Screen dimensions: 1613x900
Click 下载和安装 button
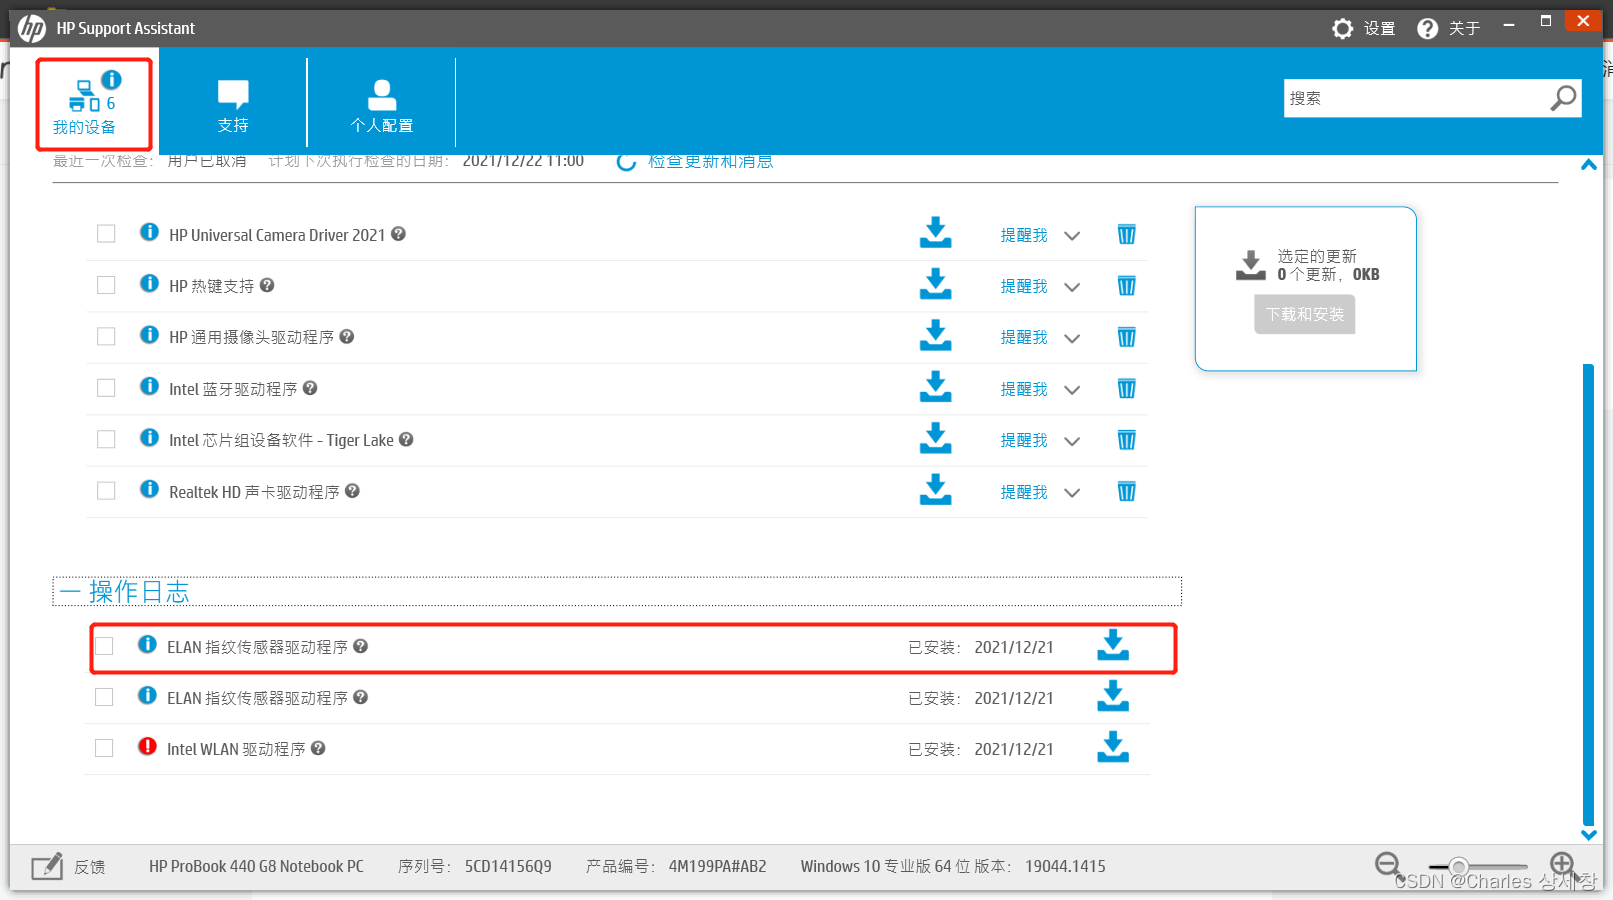click(1304, 314)
